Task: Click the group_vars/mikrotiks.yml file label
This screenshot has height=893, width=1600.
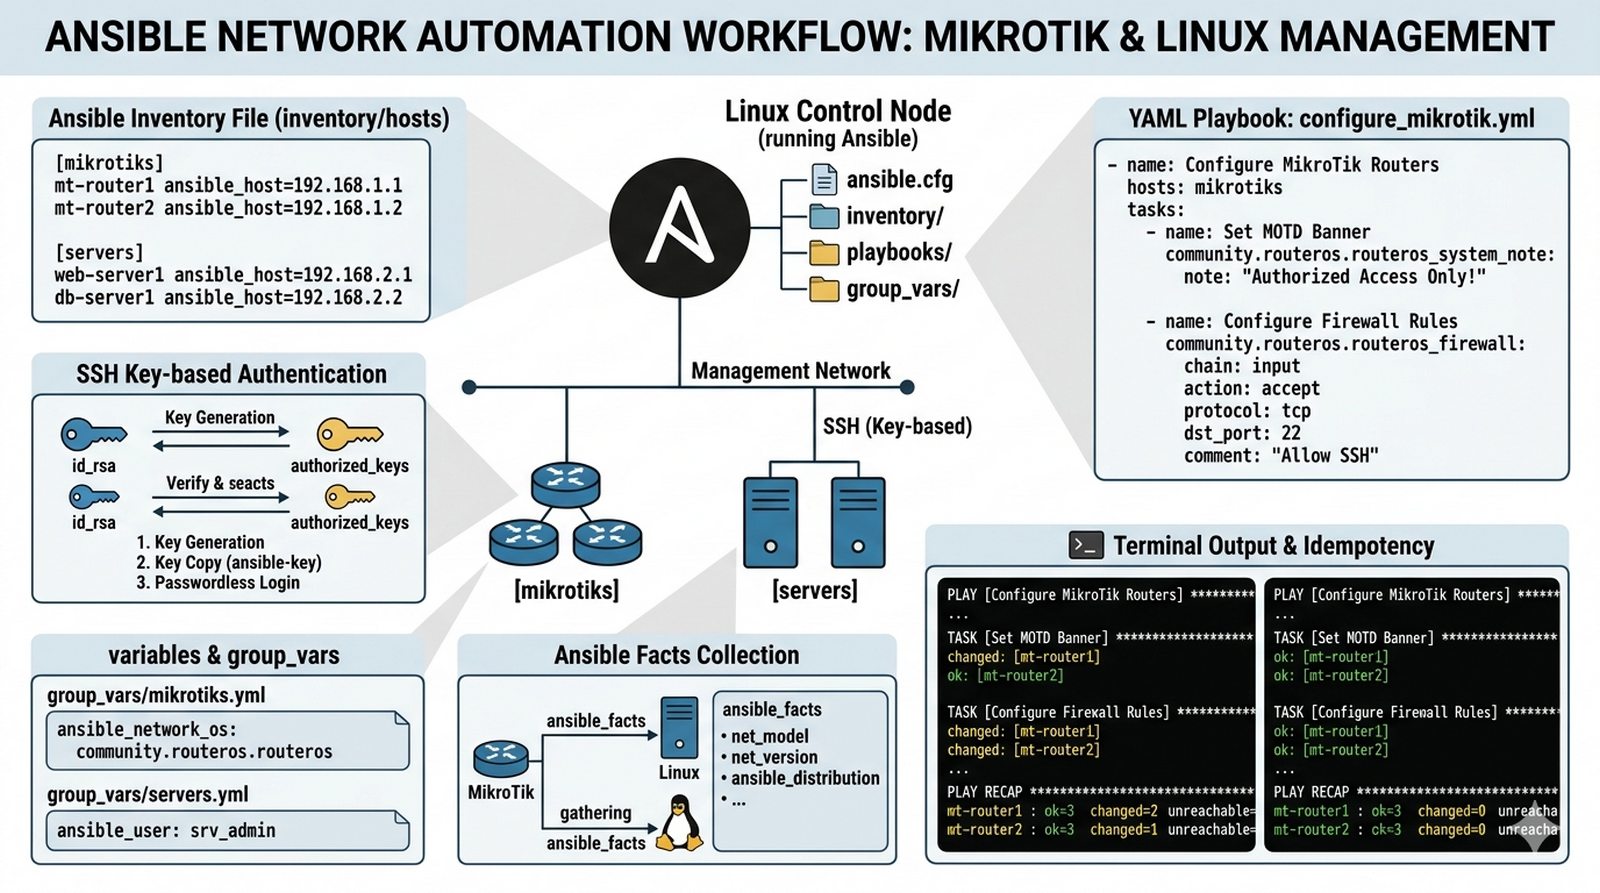Action: (x=156, y=695)
